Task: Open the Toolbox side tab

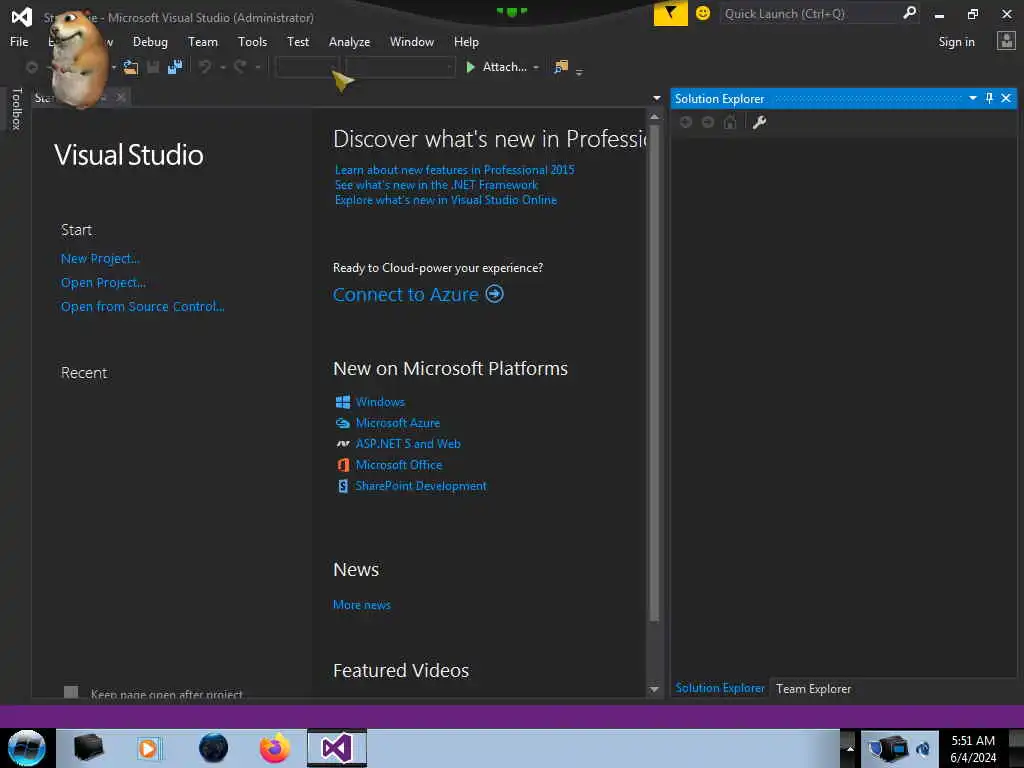Action: click(x=17, y=108)
